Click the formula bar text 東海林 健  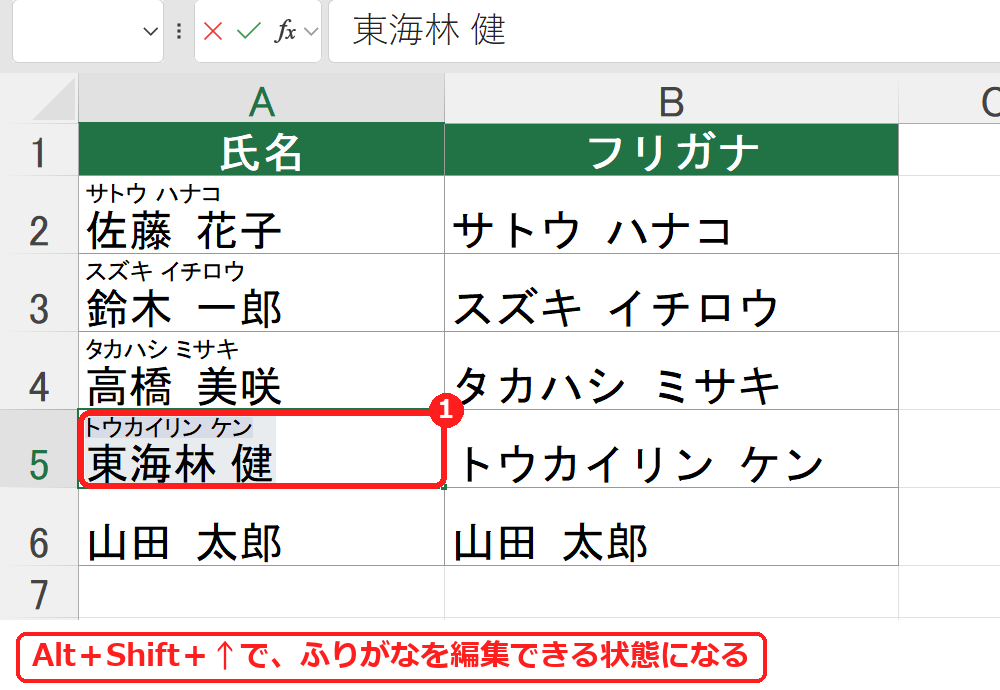point(429,30)
